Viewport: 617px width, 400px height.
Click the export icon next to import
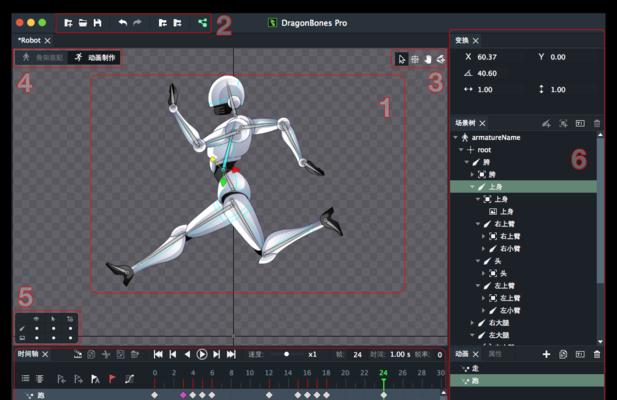click(x=177, y=23)
